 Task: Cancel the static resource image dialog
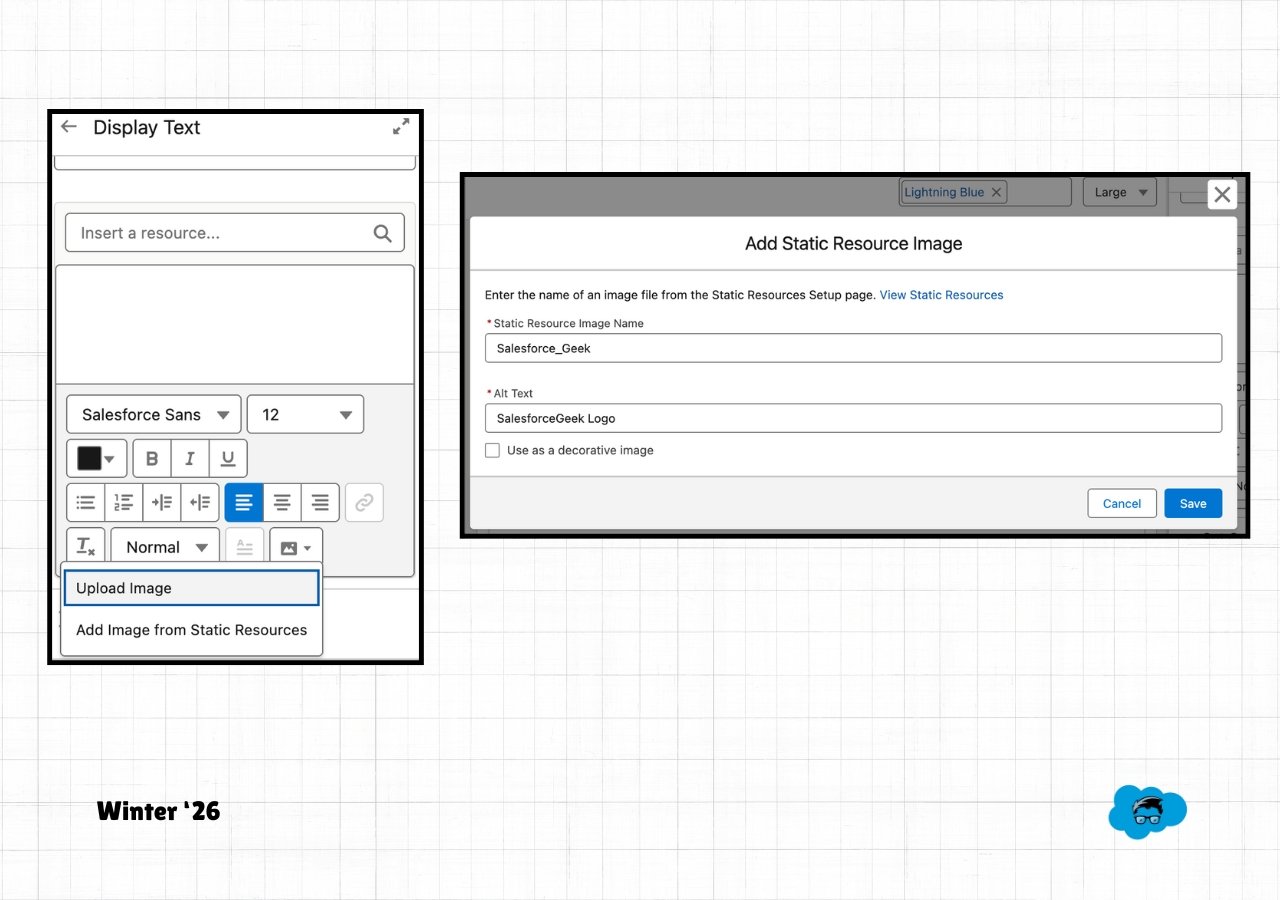click(1122, 503)
